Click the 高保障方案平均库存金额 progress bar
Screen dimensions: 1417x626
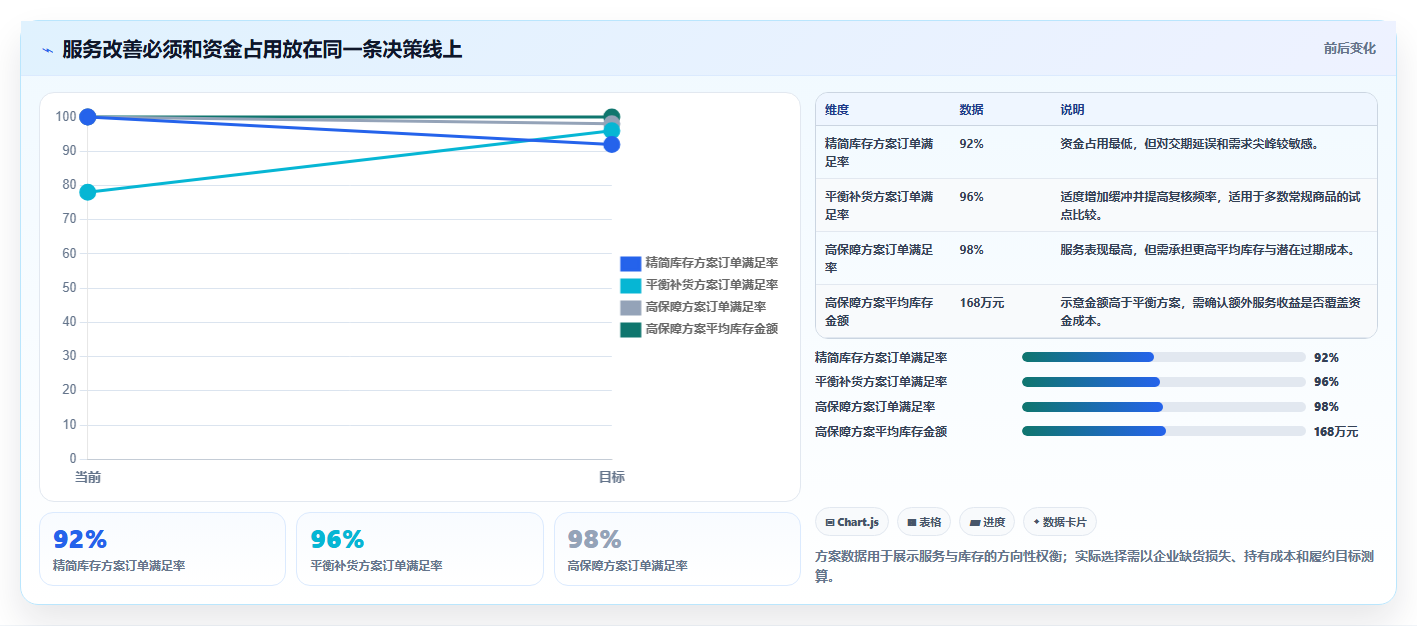(x=1163, y=431)
